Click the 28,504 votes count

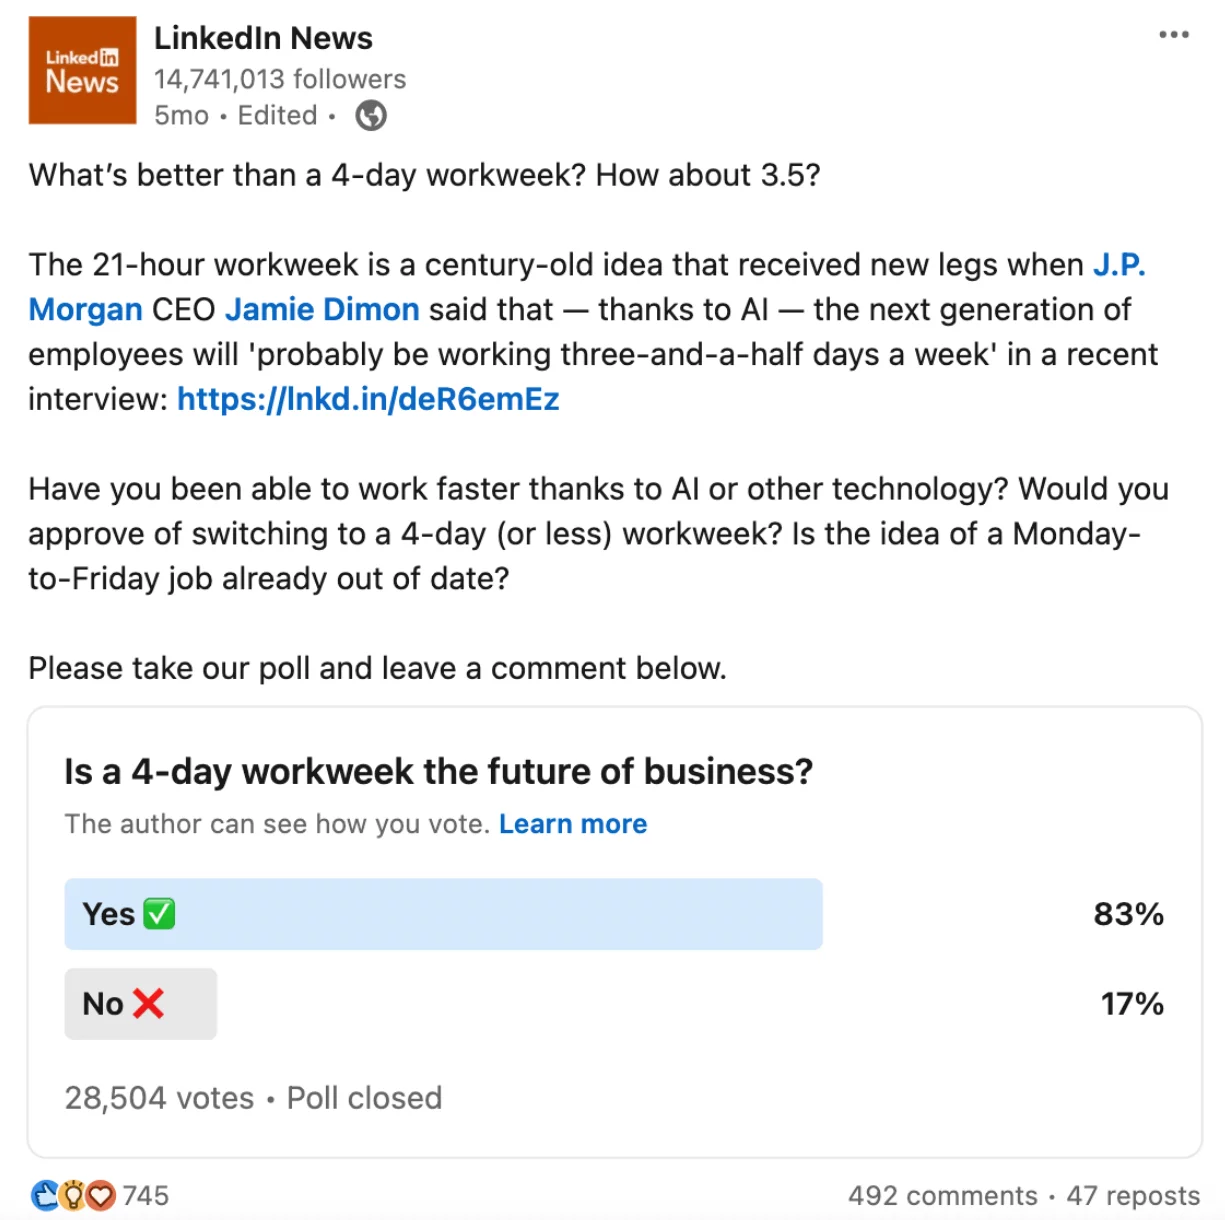[x=159, y=1098]
